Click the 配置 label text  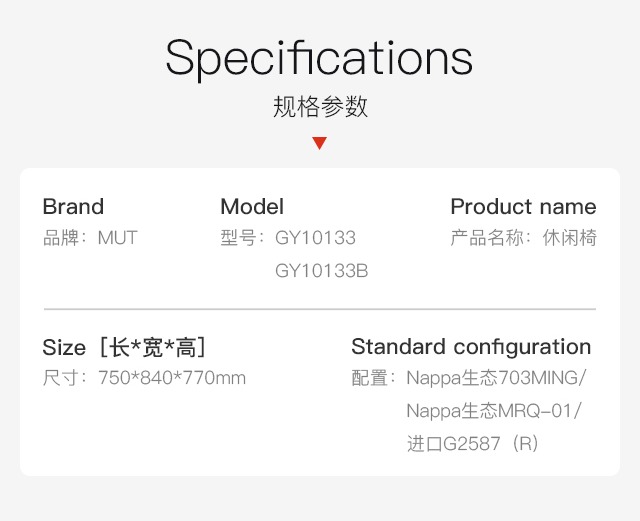tap(369, 378)
